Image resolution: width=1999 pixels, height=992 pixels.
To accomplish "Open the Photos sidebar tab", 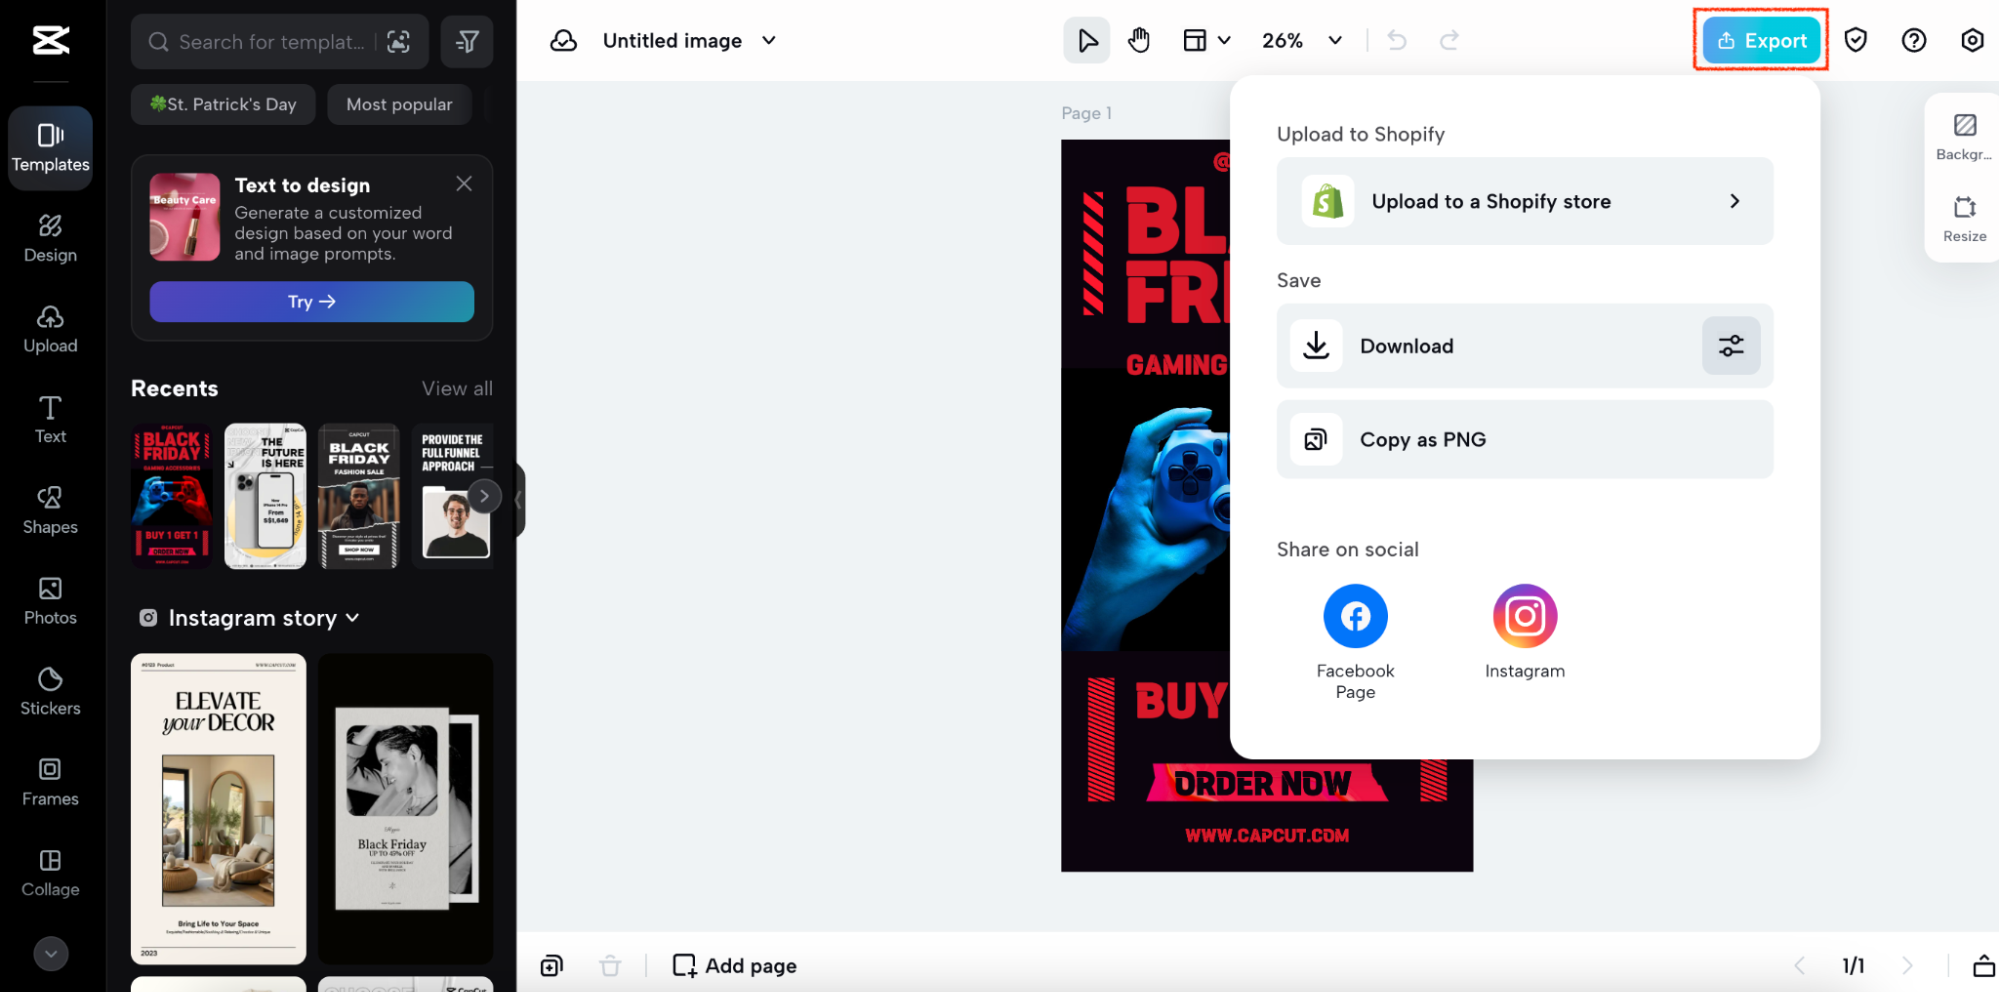I will (x=51, y=601).
